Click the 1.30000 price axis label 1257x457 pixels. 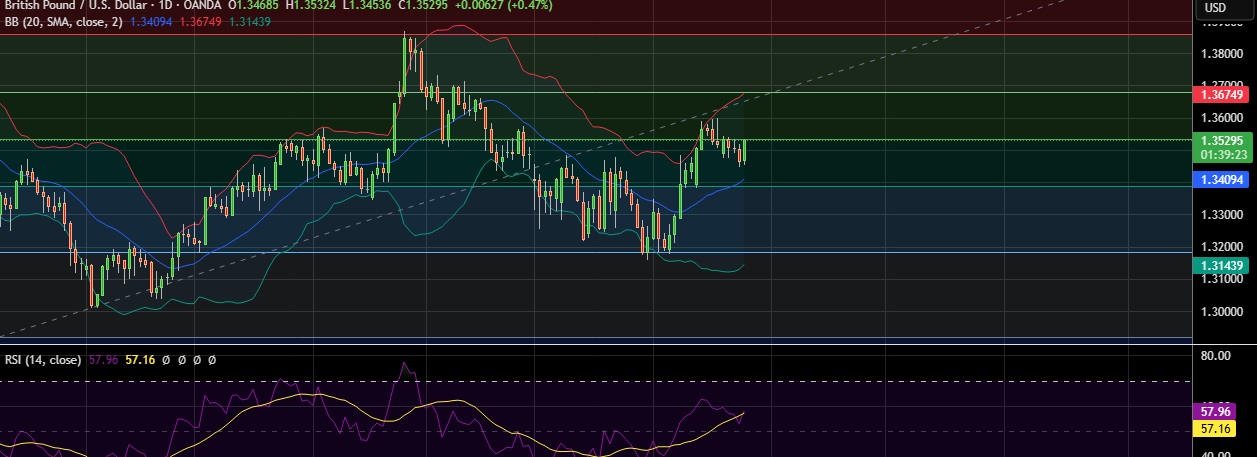coord(1222,312)
